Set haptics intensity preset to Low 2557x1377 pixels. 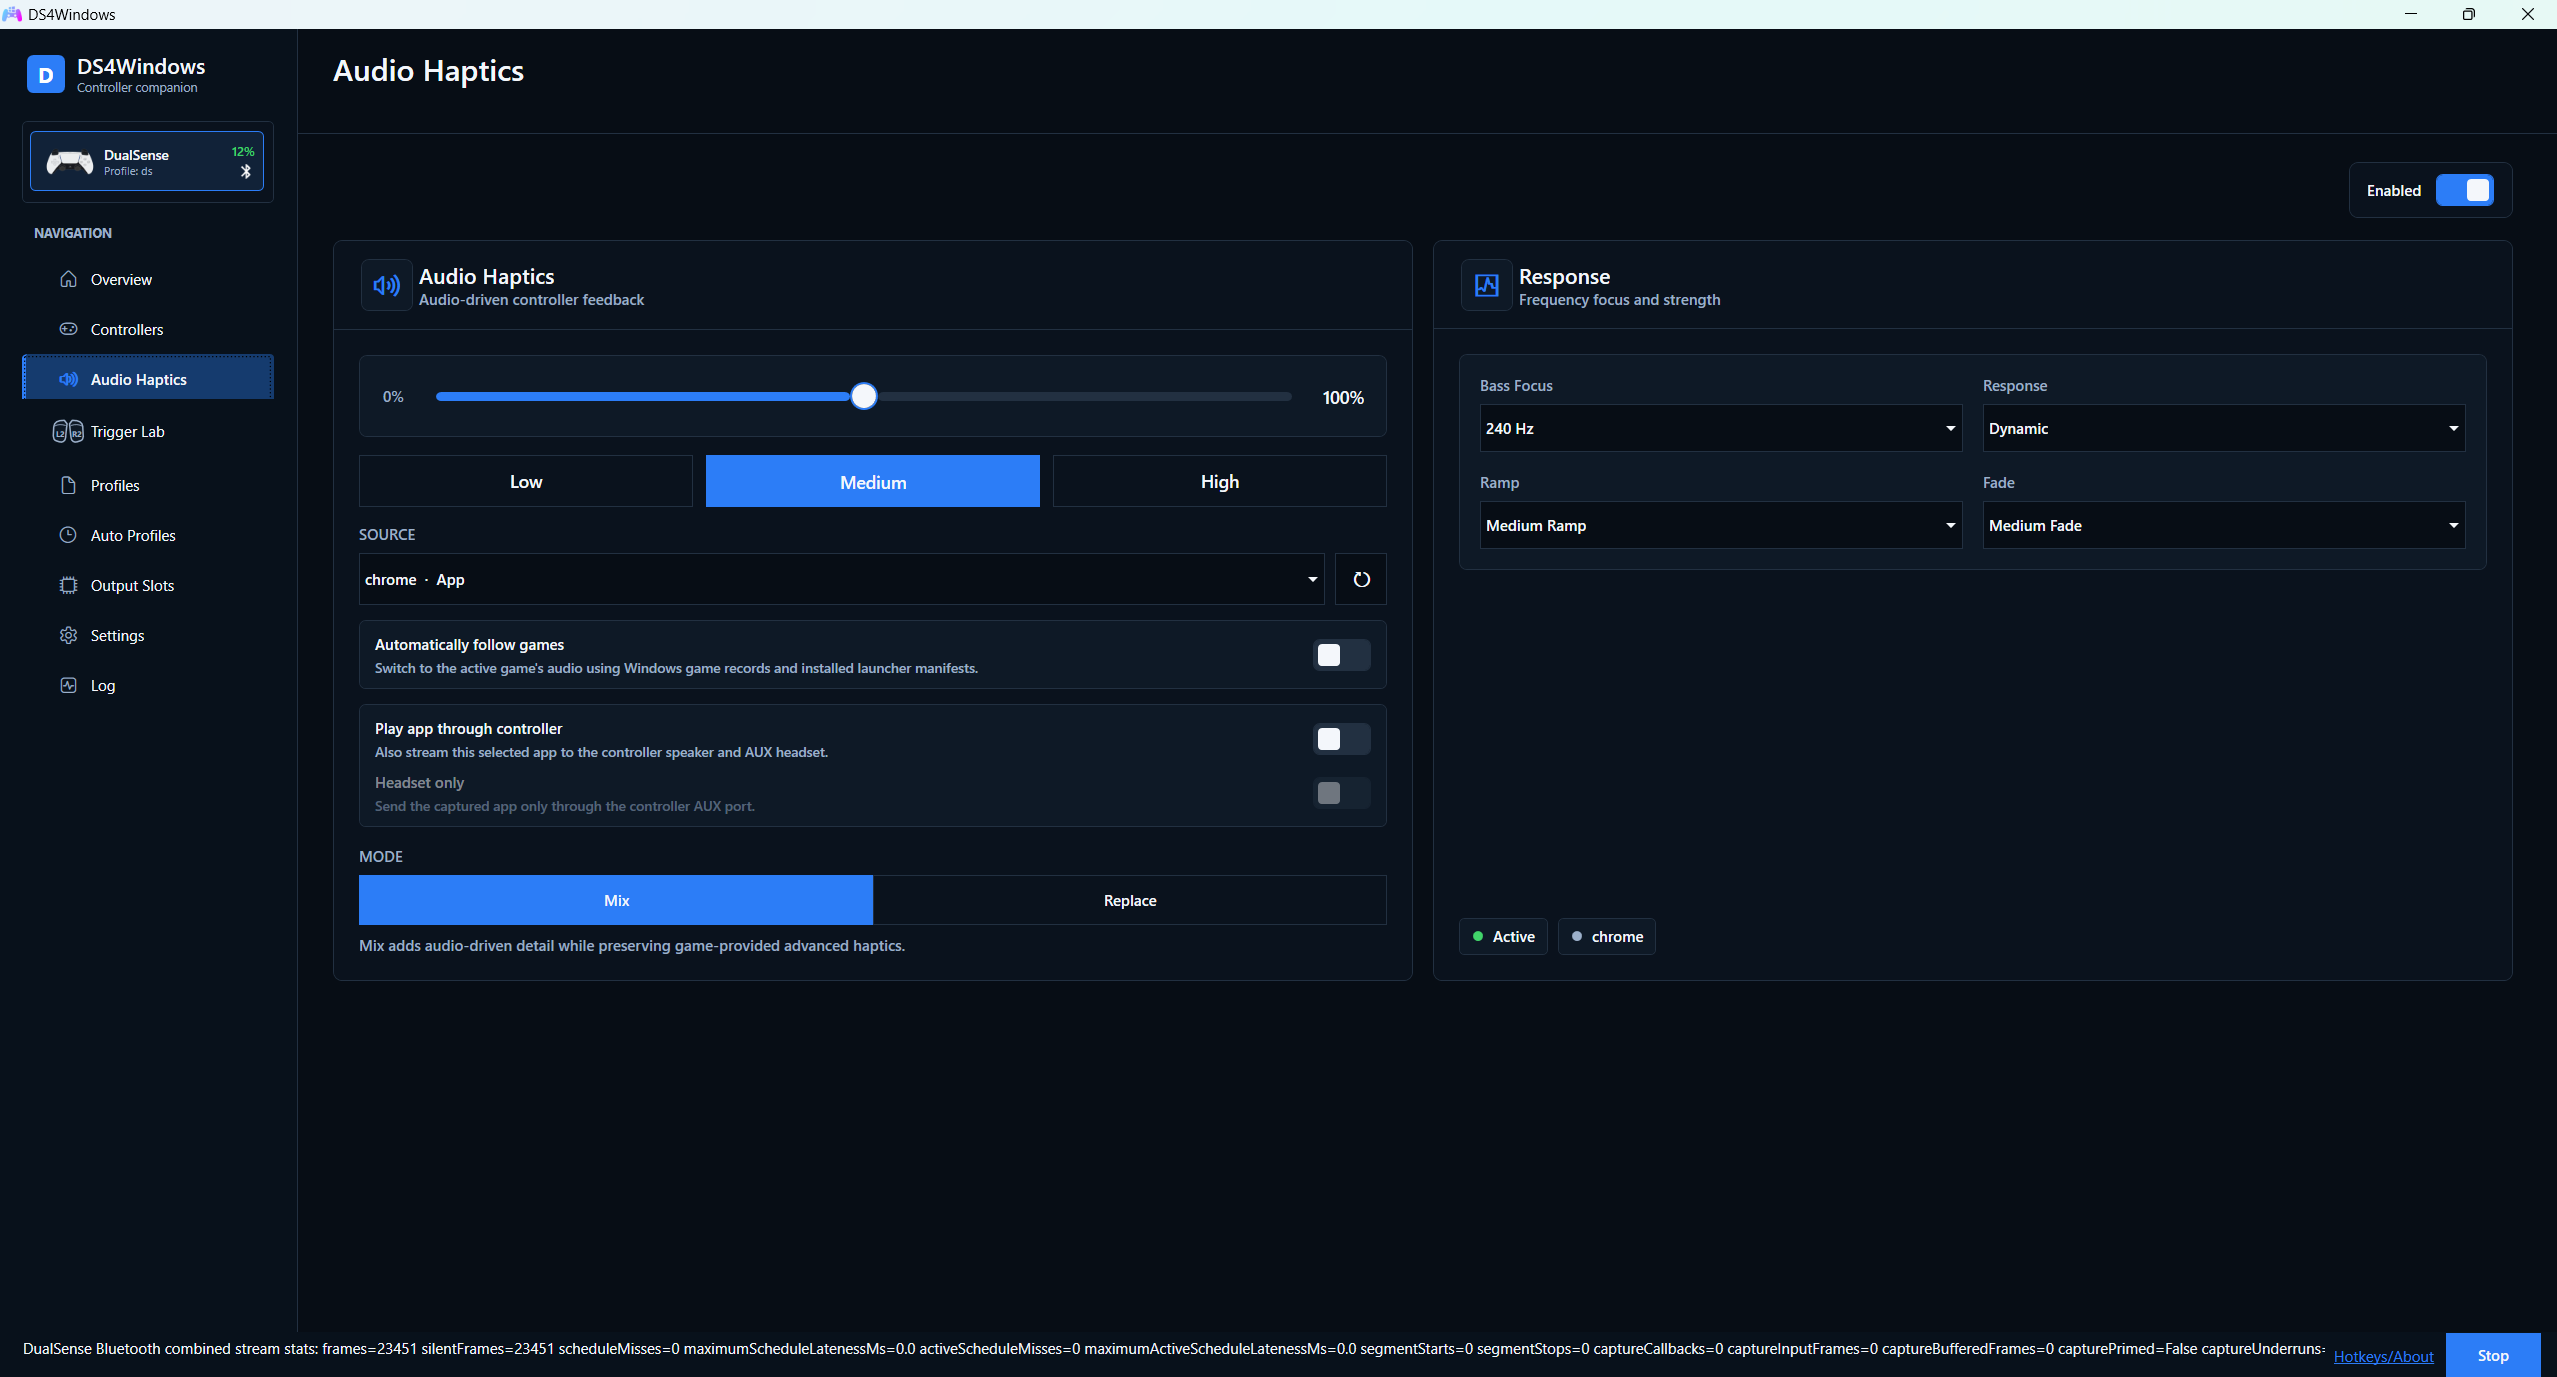pos(526,481)
